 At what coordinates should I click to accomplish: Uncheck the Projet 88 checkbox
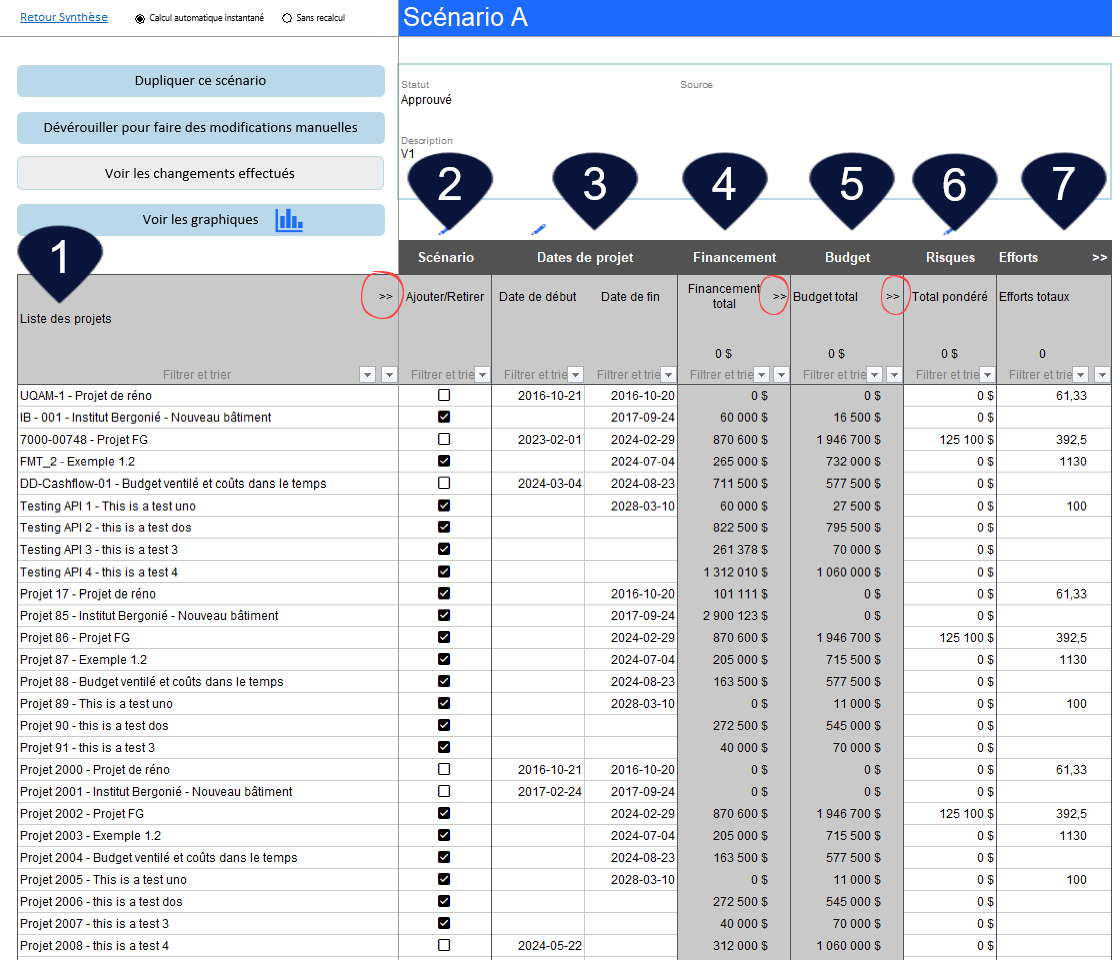click(444, 681)
